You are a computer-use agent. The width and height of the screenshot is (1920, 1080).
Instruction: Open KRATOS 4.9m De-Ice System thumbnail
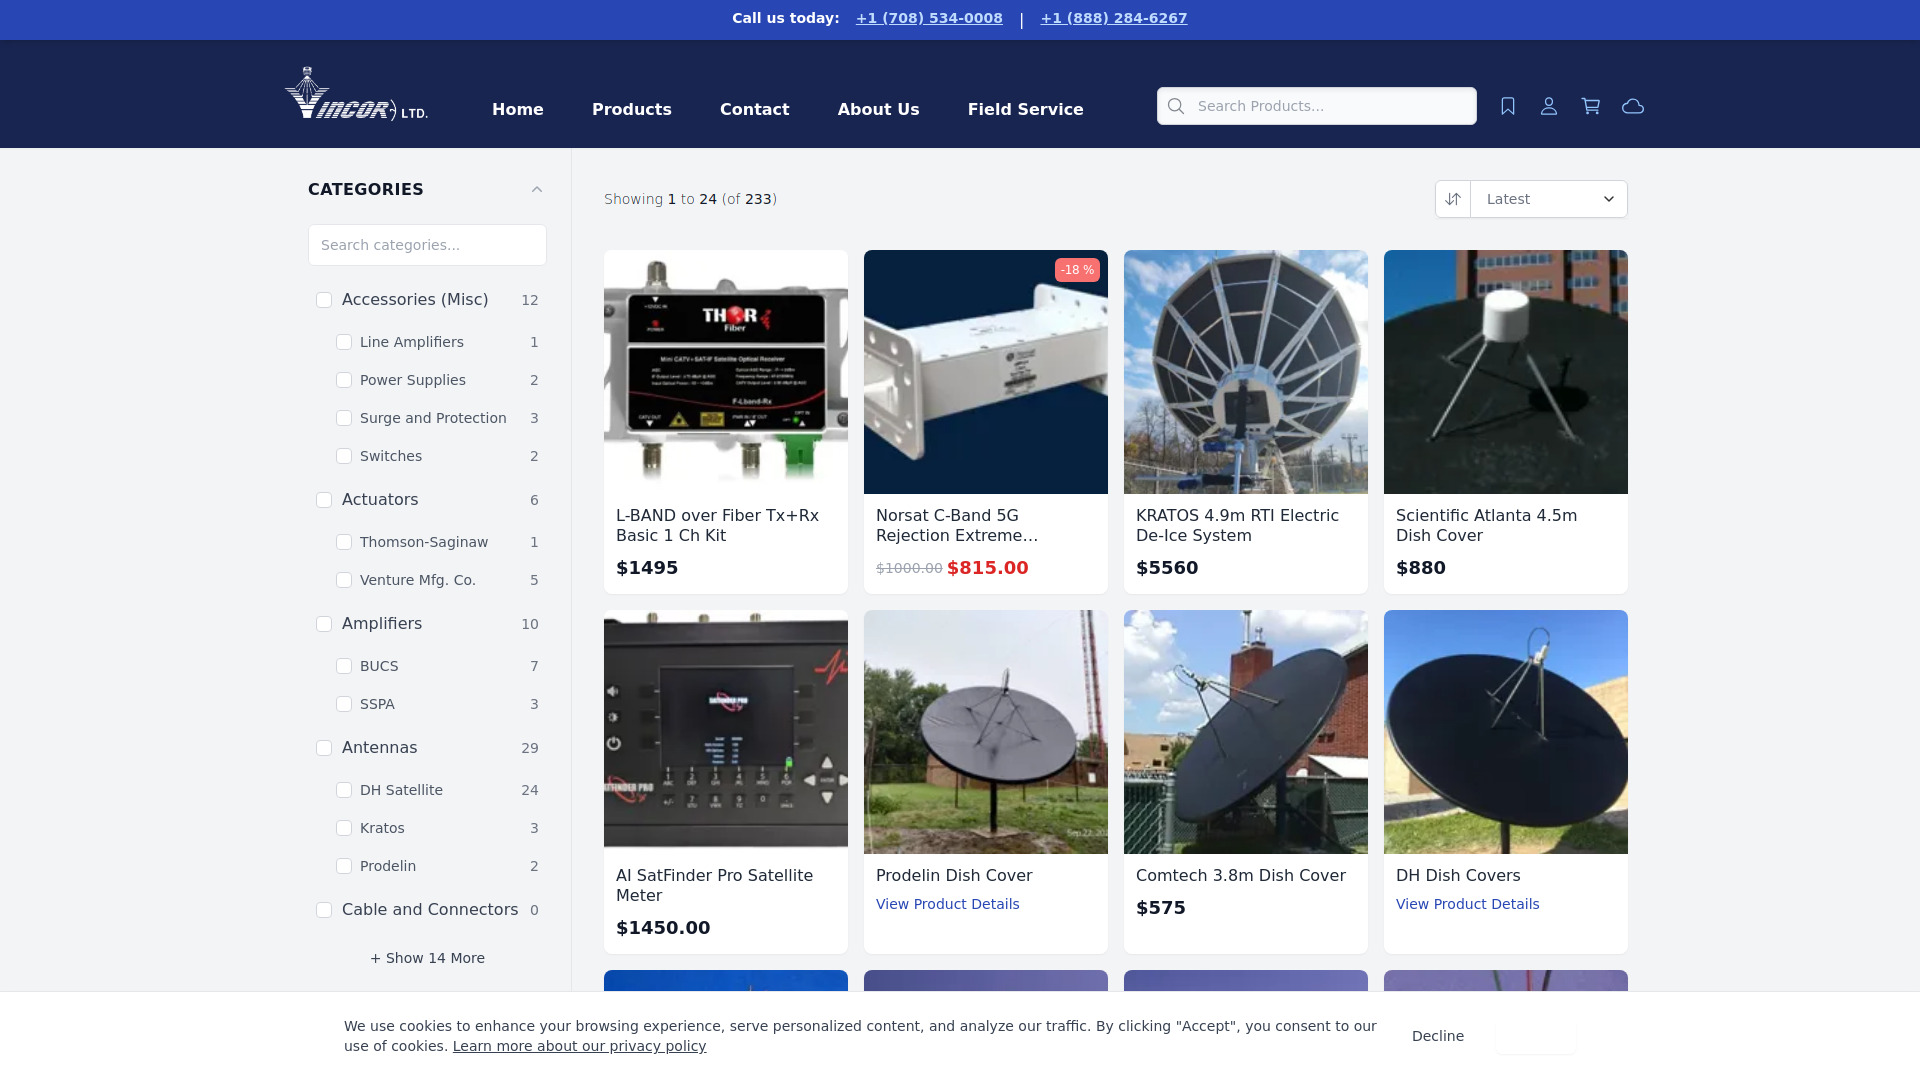point(1246,372)
